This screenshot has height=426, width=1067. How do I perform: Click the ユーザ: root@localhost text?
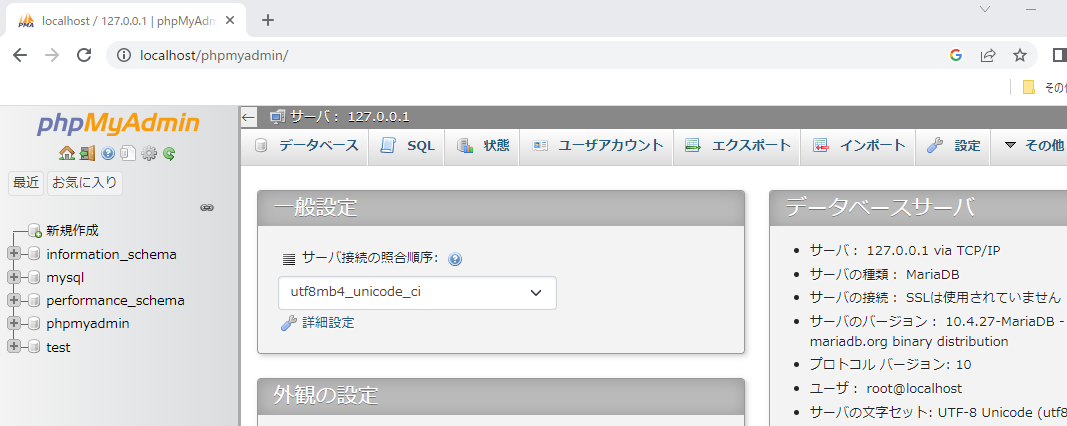(x=886, y=389)
